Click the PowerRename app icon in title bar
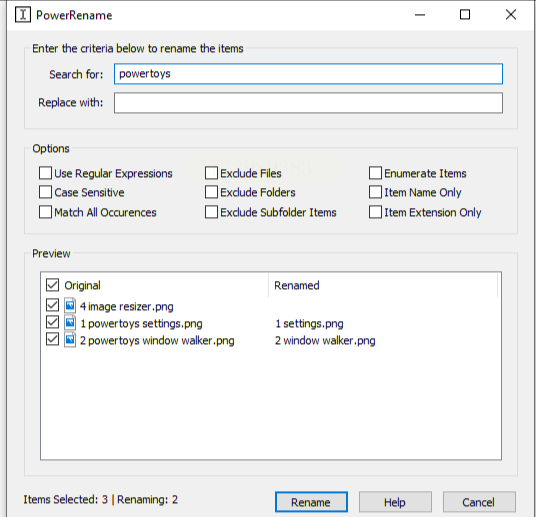Viewport: 536px width, 517px height. [x=23, y=15]
